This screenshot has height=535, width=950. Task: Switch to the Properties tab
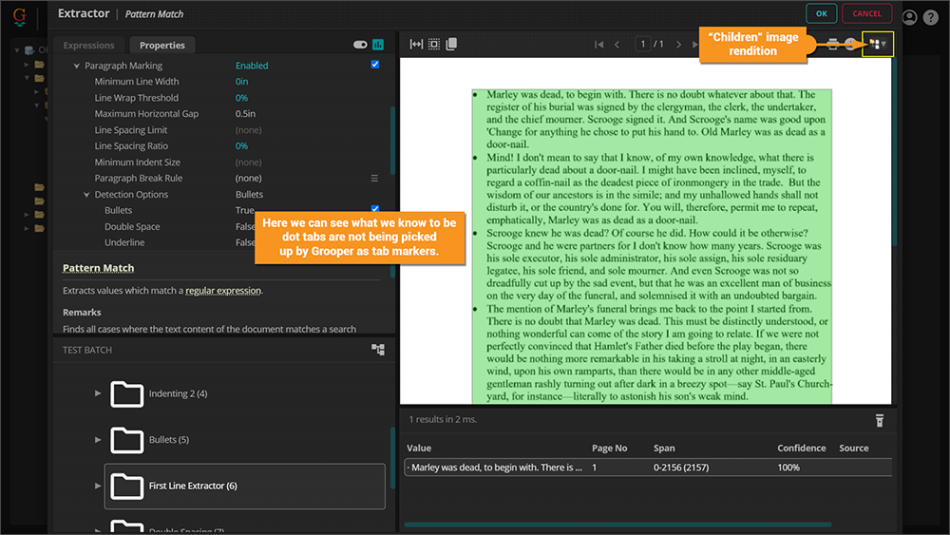162,45
